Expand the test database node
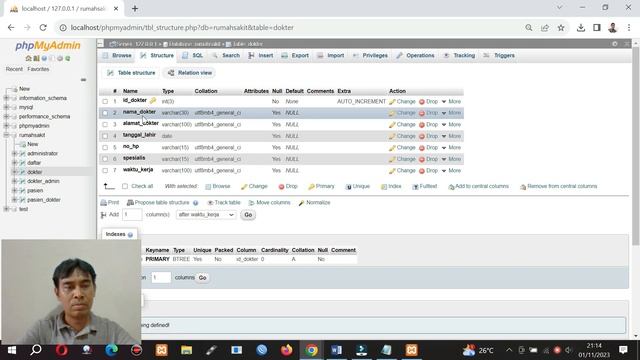Image resolution: width=640 pixels, height=360 pixels. coord(6,209)
